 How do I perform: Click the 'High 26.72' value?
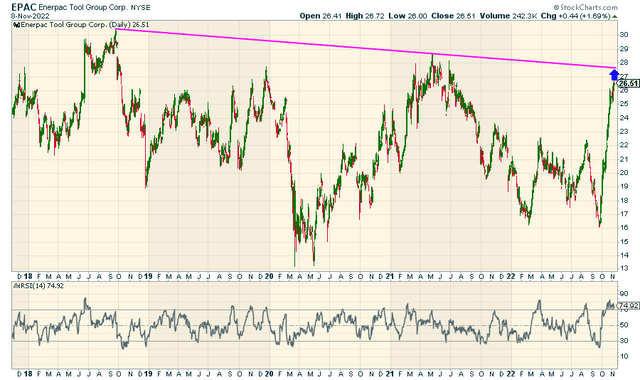(x=364, y=16)
